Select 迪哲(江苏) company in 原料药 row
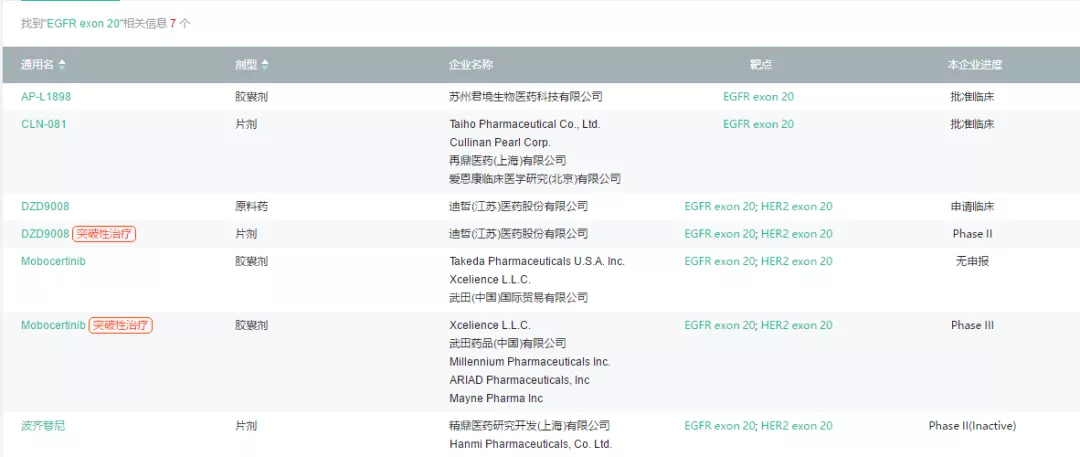Image resolution: width=1080 pixels, height=457 pixels. [x=519, y=206]
